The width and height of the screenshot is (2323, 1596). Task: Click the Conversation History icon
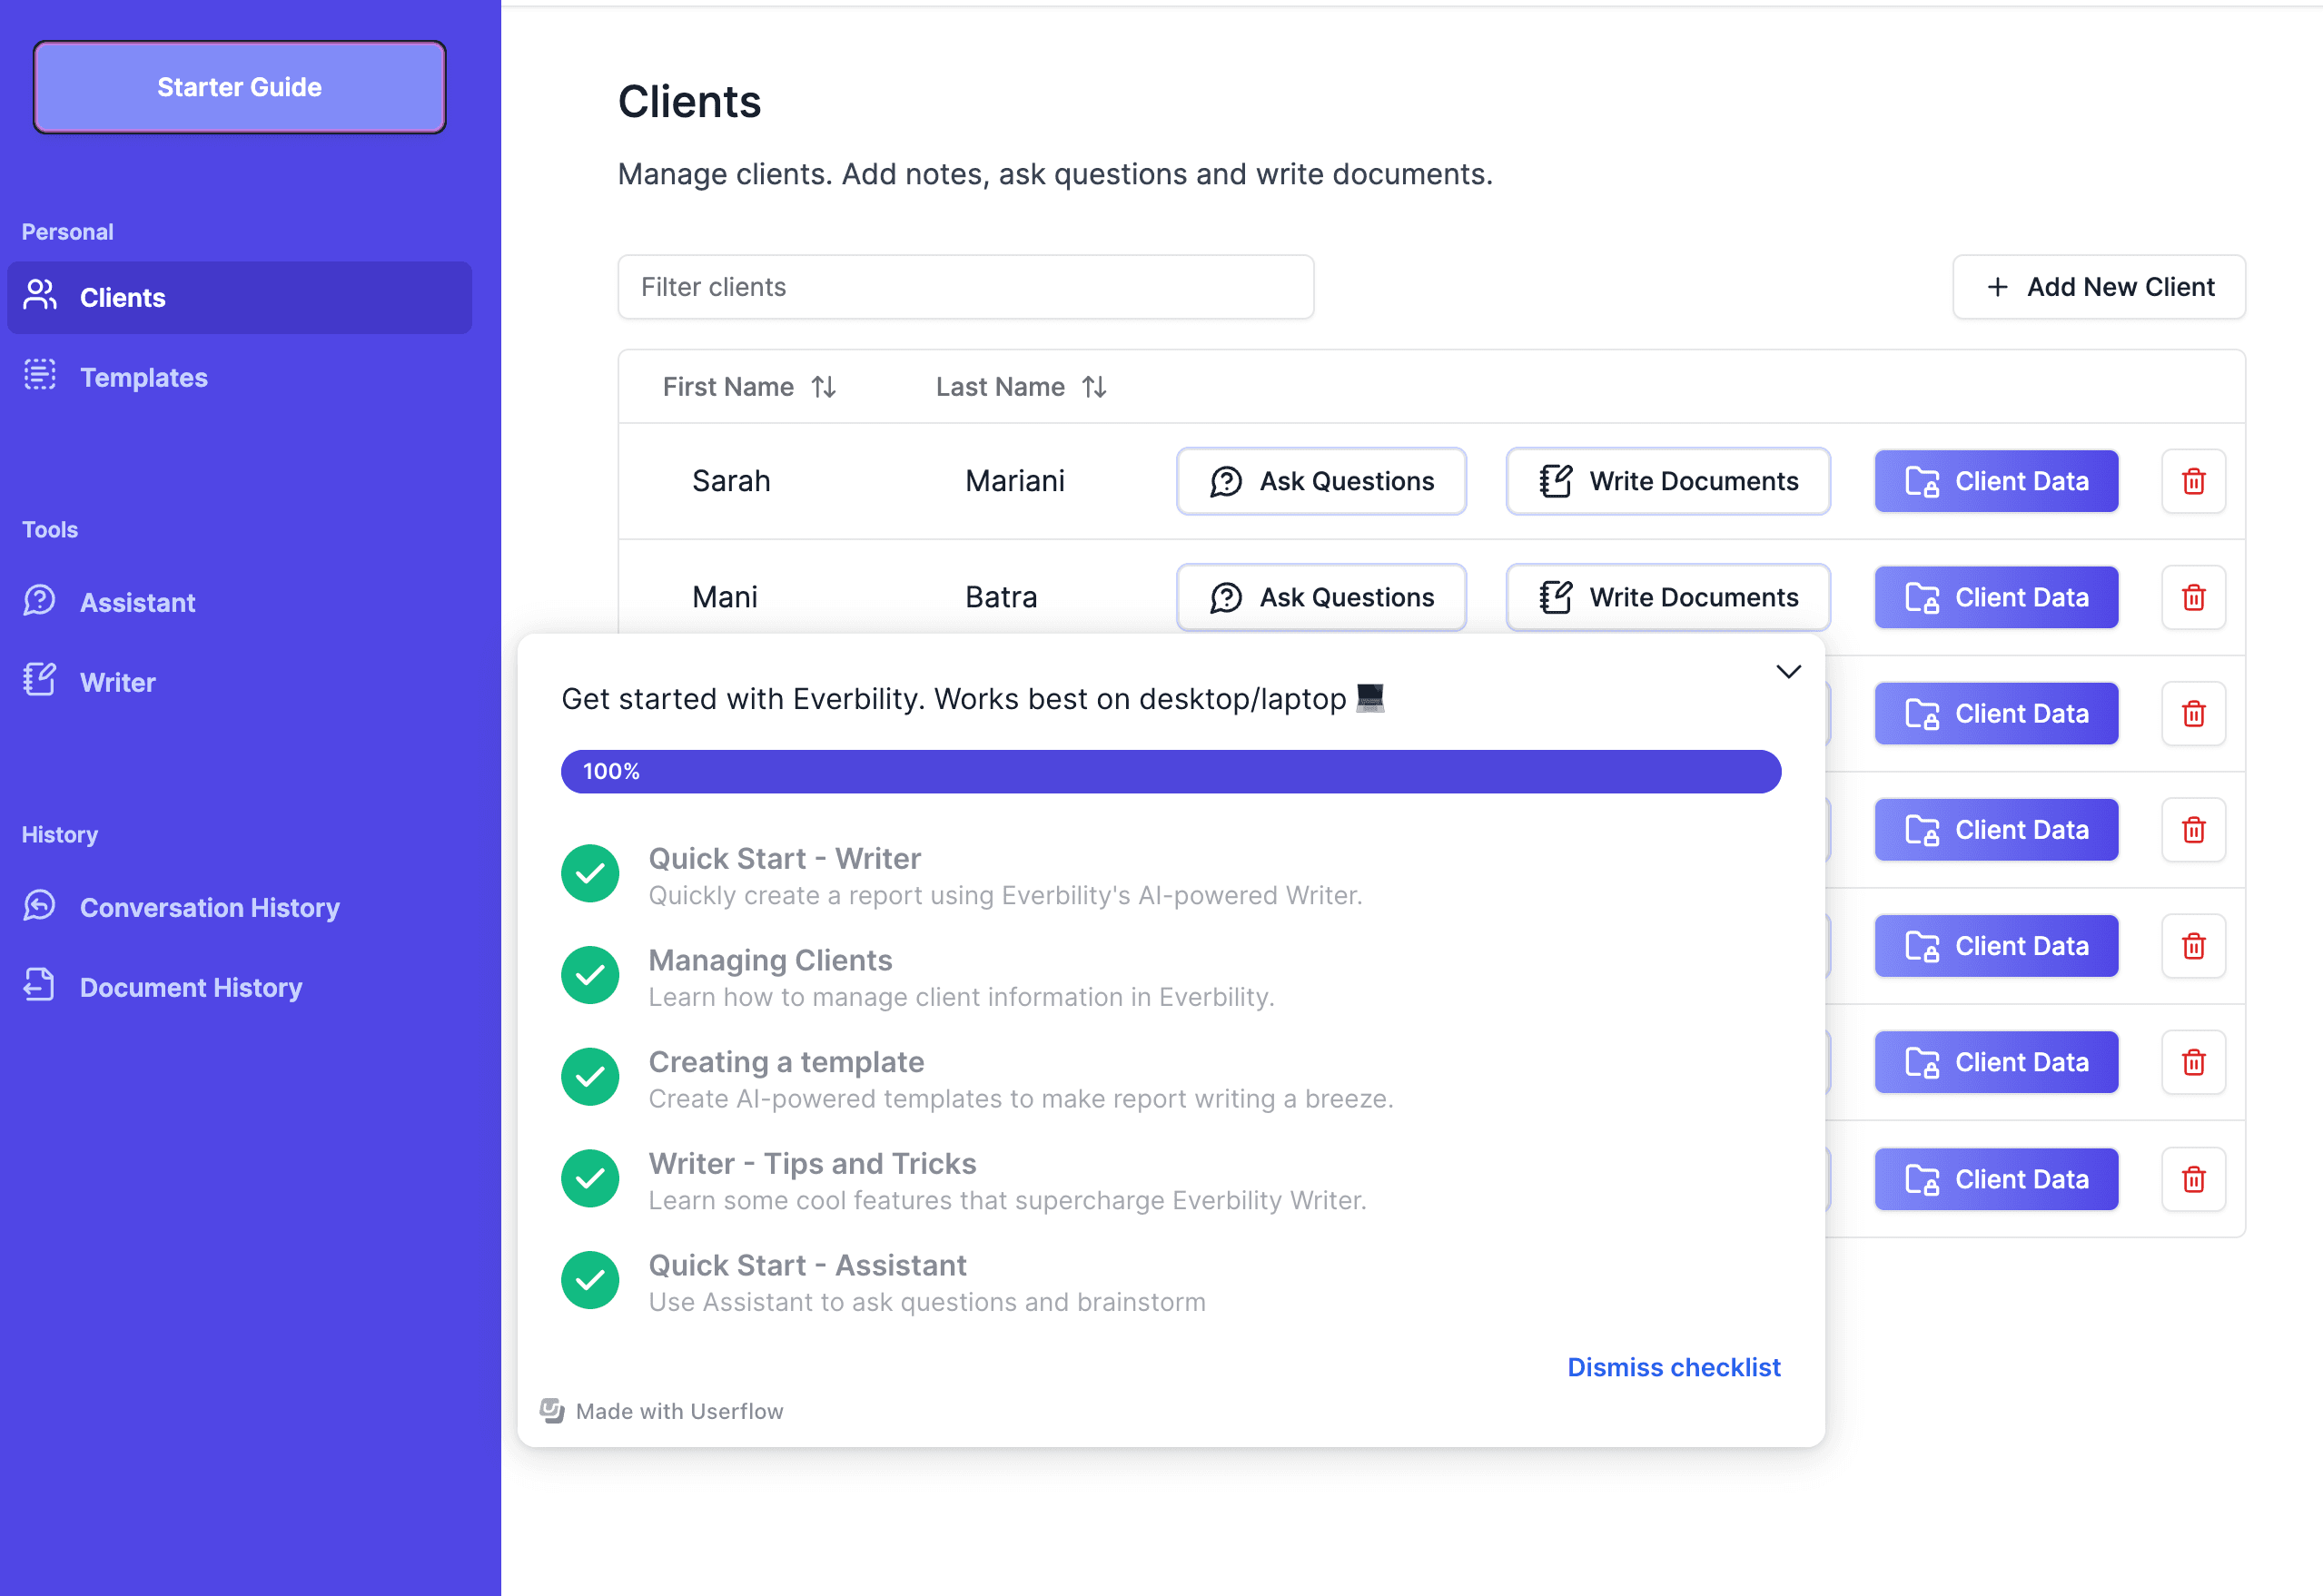tap(40, 906)
